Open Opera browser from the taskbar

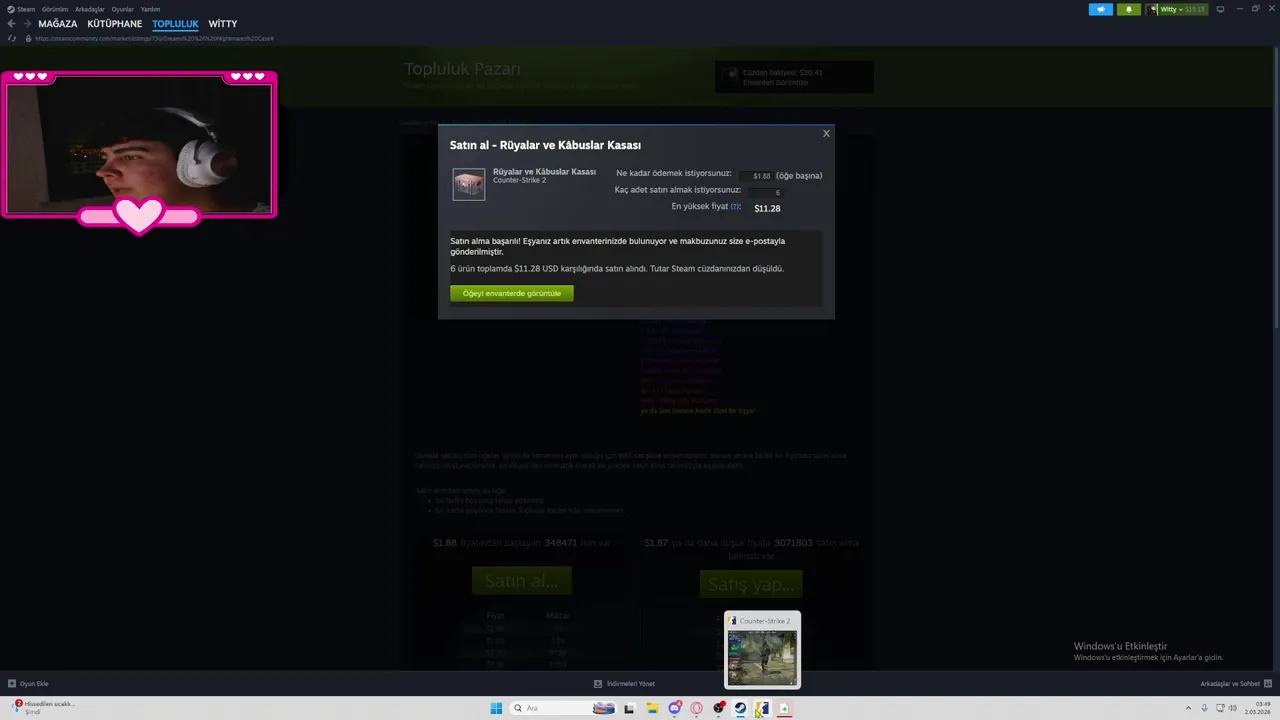(x=696, y=708)
